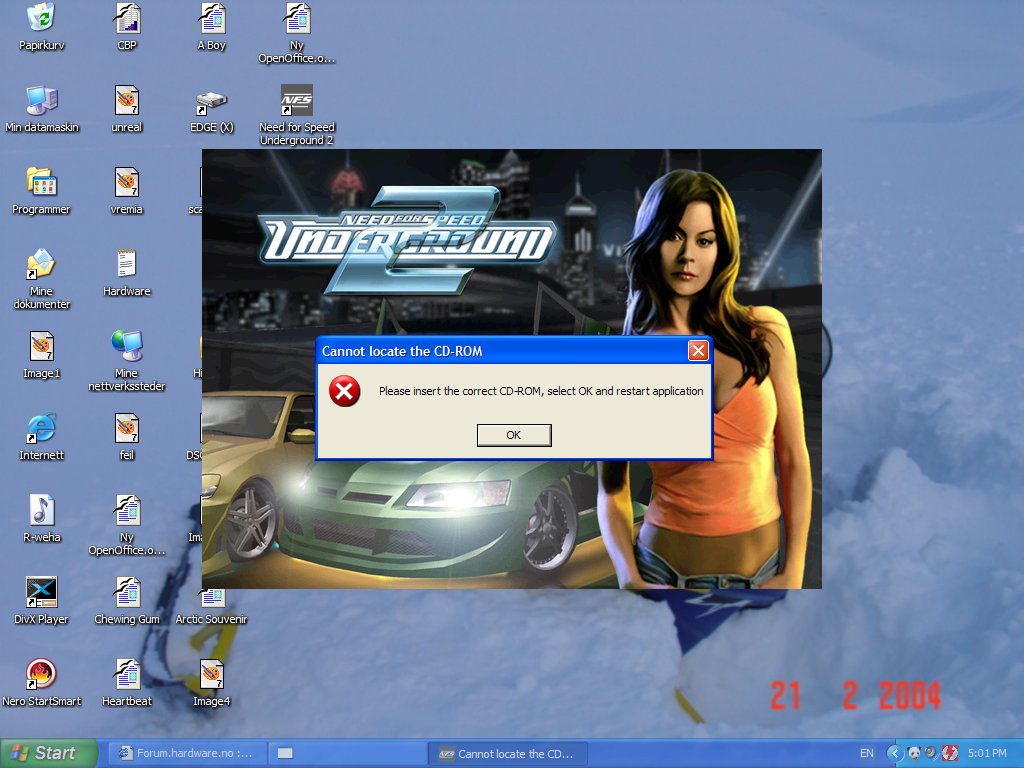Expand hidden system tray icons chevron
This screenshot has width=1024, height=768.
click(x=894, y=754)
